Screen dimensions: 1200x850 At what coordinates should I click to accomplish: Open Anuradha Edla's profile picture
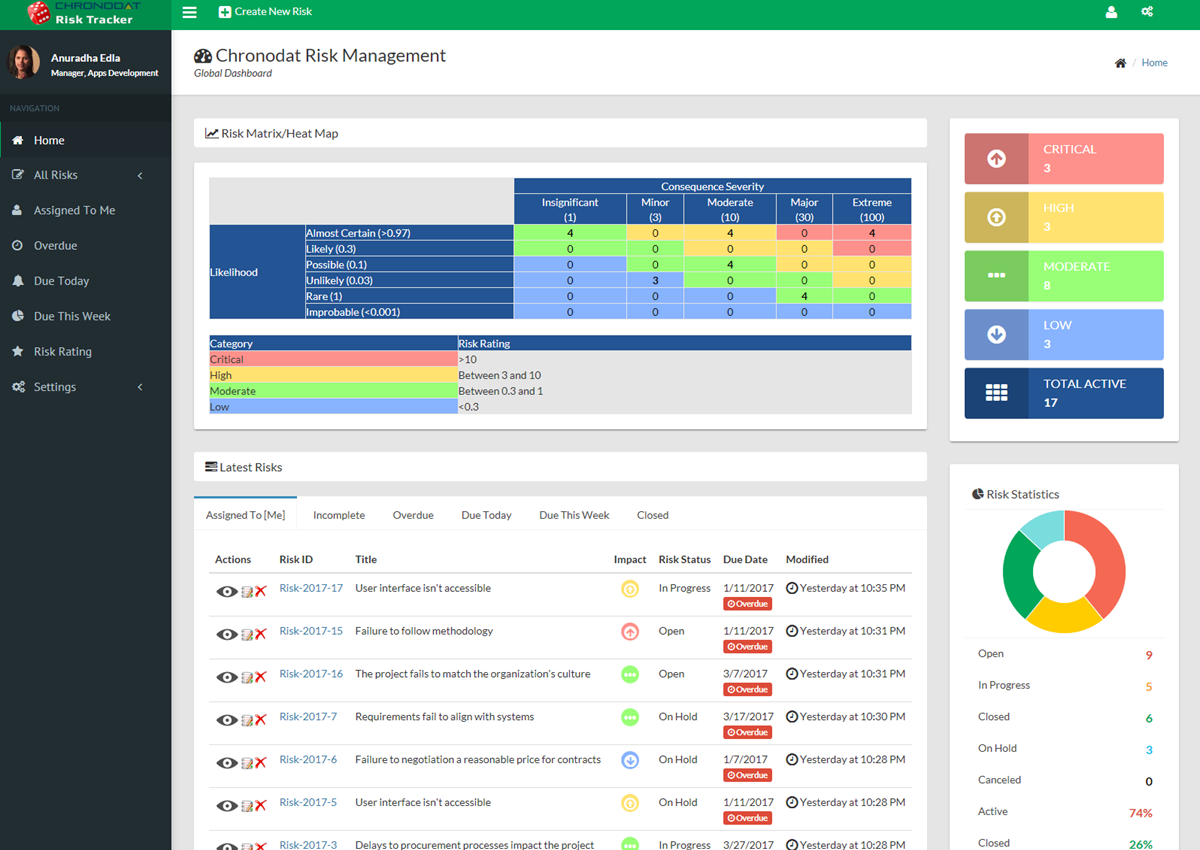[24, 62]
